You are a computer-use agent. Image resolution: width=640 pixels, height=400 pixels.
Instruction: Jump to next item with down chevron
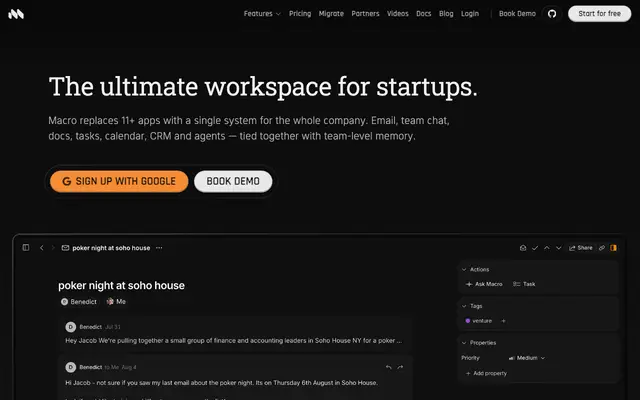559,248
